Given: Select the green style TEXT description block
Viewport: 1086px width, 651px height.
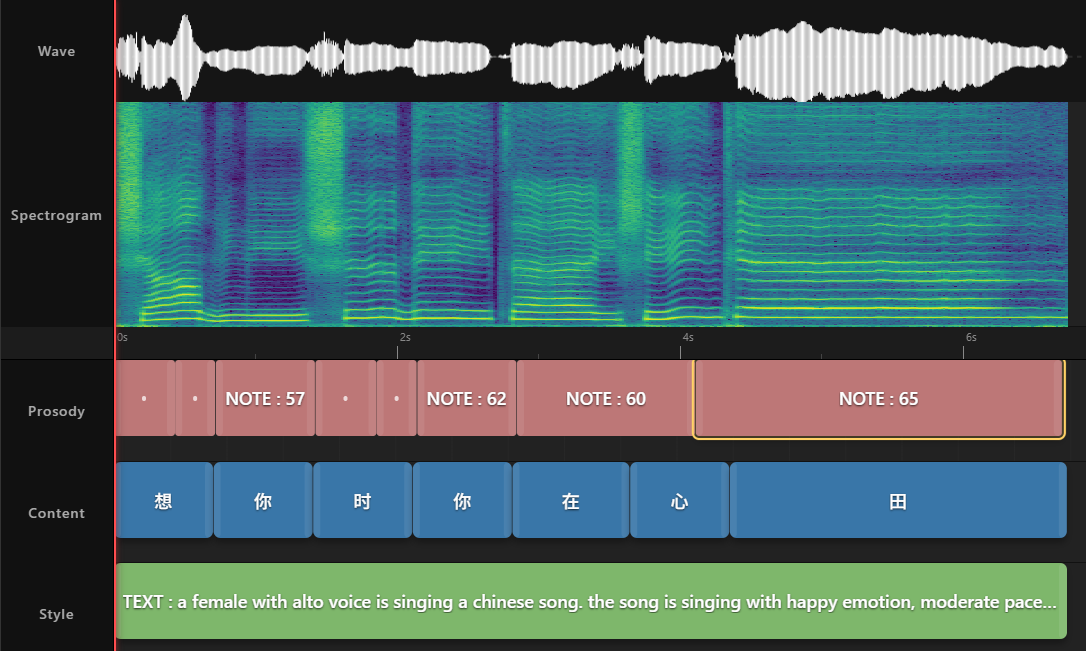Looking at the screenshot, I should (591, 601).
